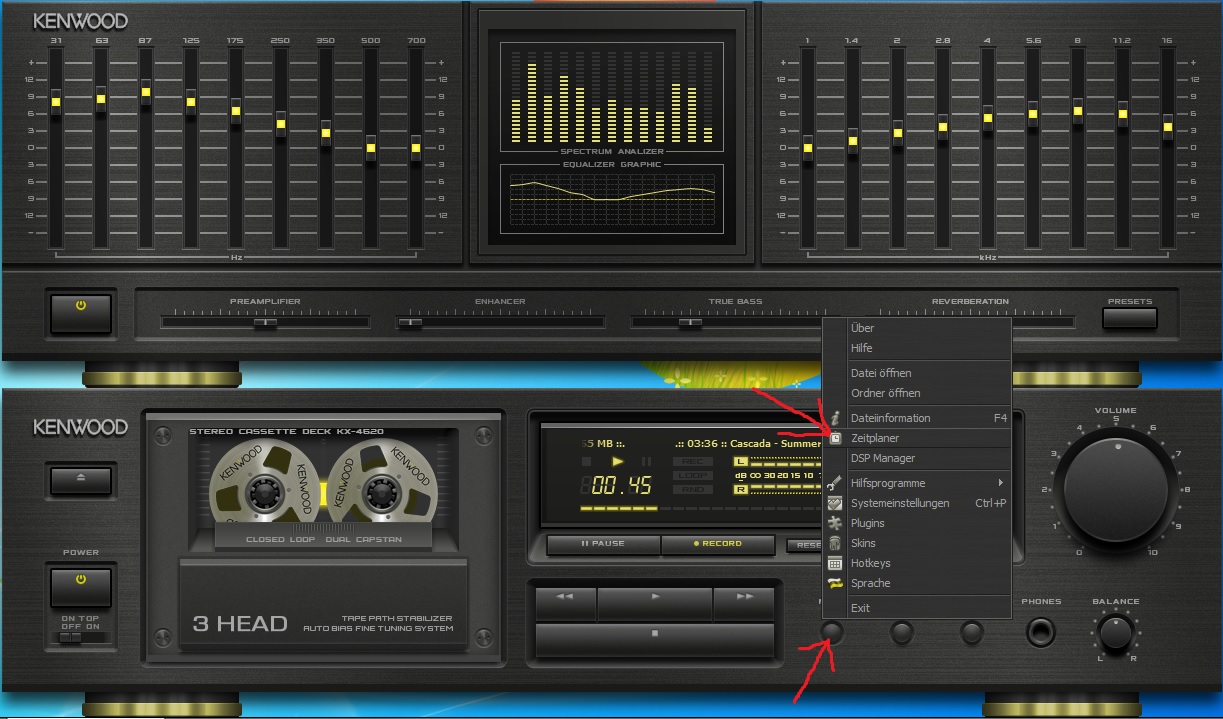This screenshot has width=1223, height=719.
Task: Open Zeitplaner via its clock icon
Action: (835, 438)
